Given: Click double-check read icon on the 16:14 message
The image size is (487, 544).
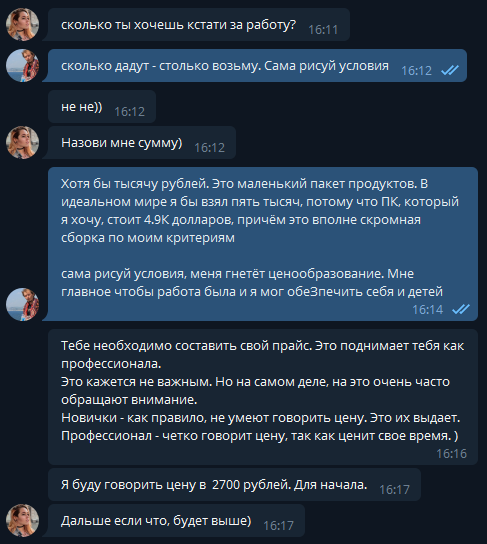Looking at the screenshot, I should coord(461,309).
